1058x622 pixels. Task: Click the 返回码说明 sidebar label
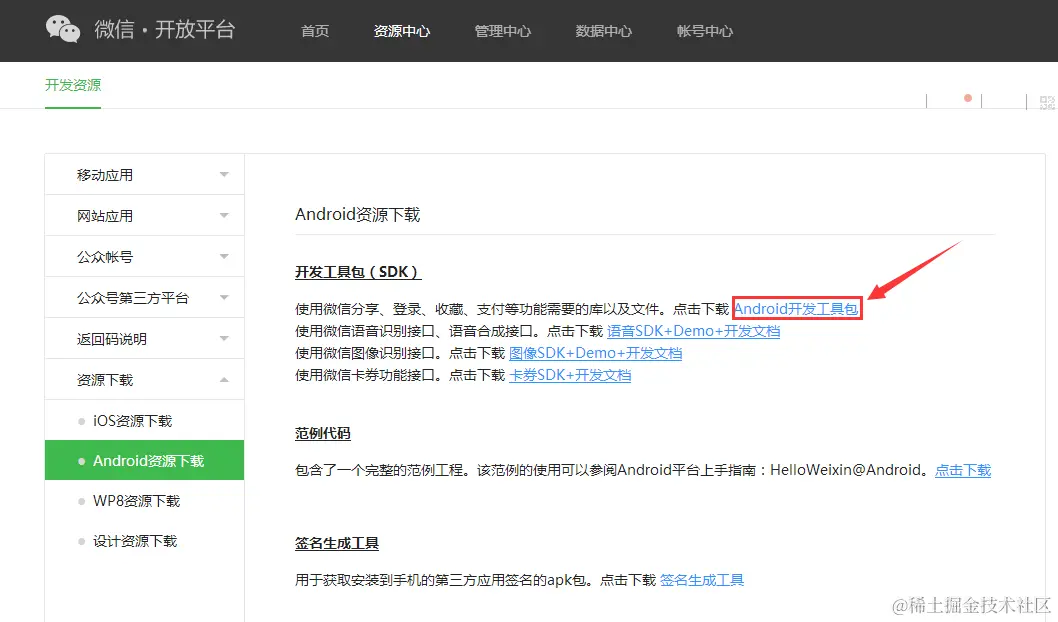(x=112, y=339)
